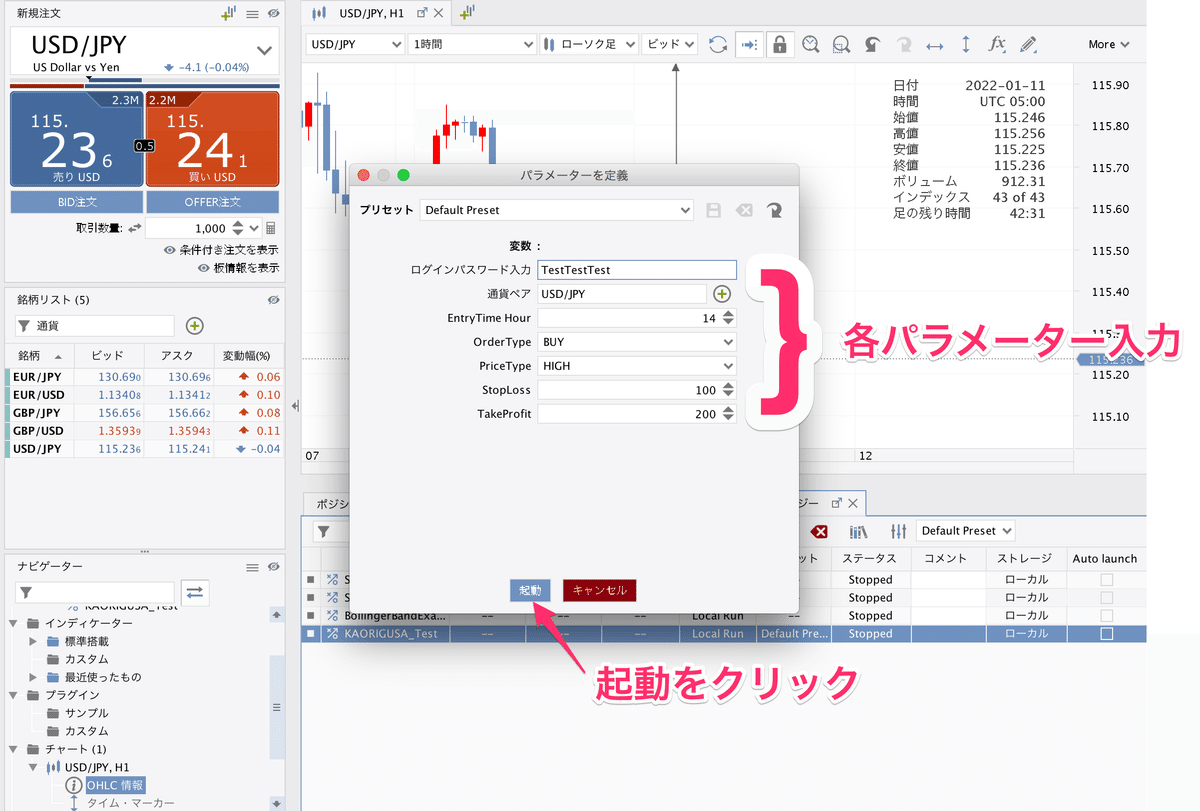Hide the 新規注文 panel with eye icon
Viewport: 1200px width, 811px height.
click(x=273, y=14)
